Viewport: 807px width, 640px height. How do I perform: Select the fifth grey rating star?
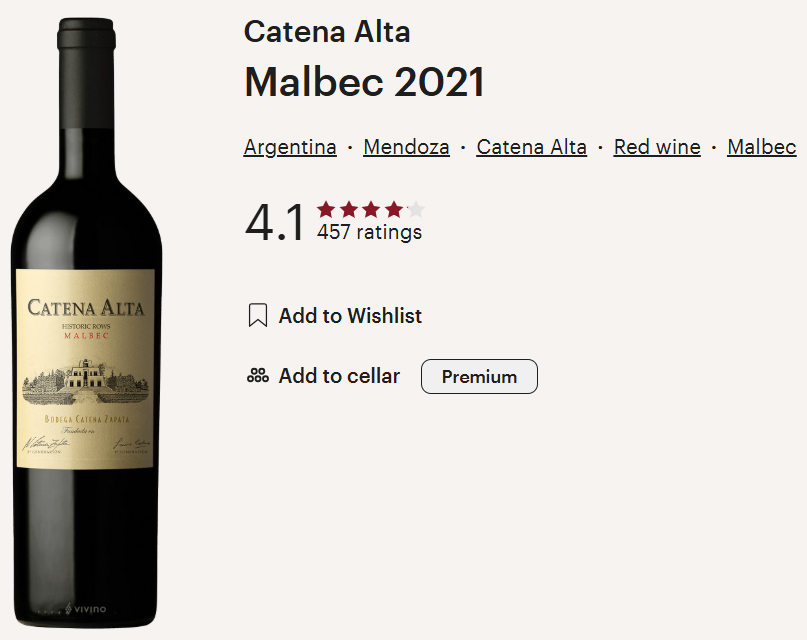416,209
